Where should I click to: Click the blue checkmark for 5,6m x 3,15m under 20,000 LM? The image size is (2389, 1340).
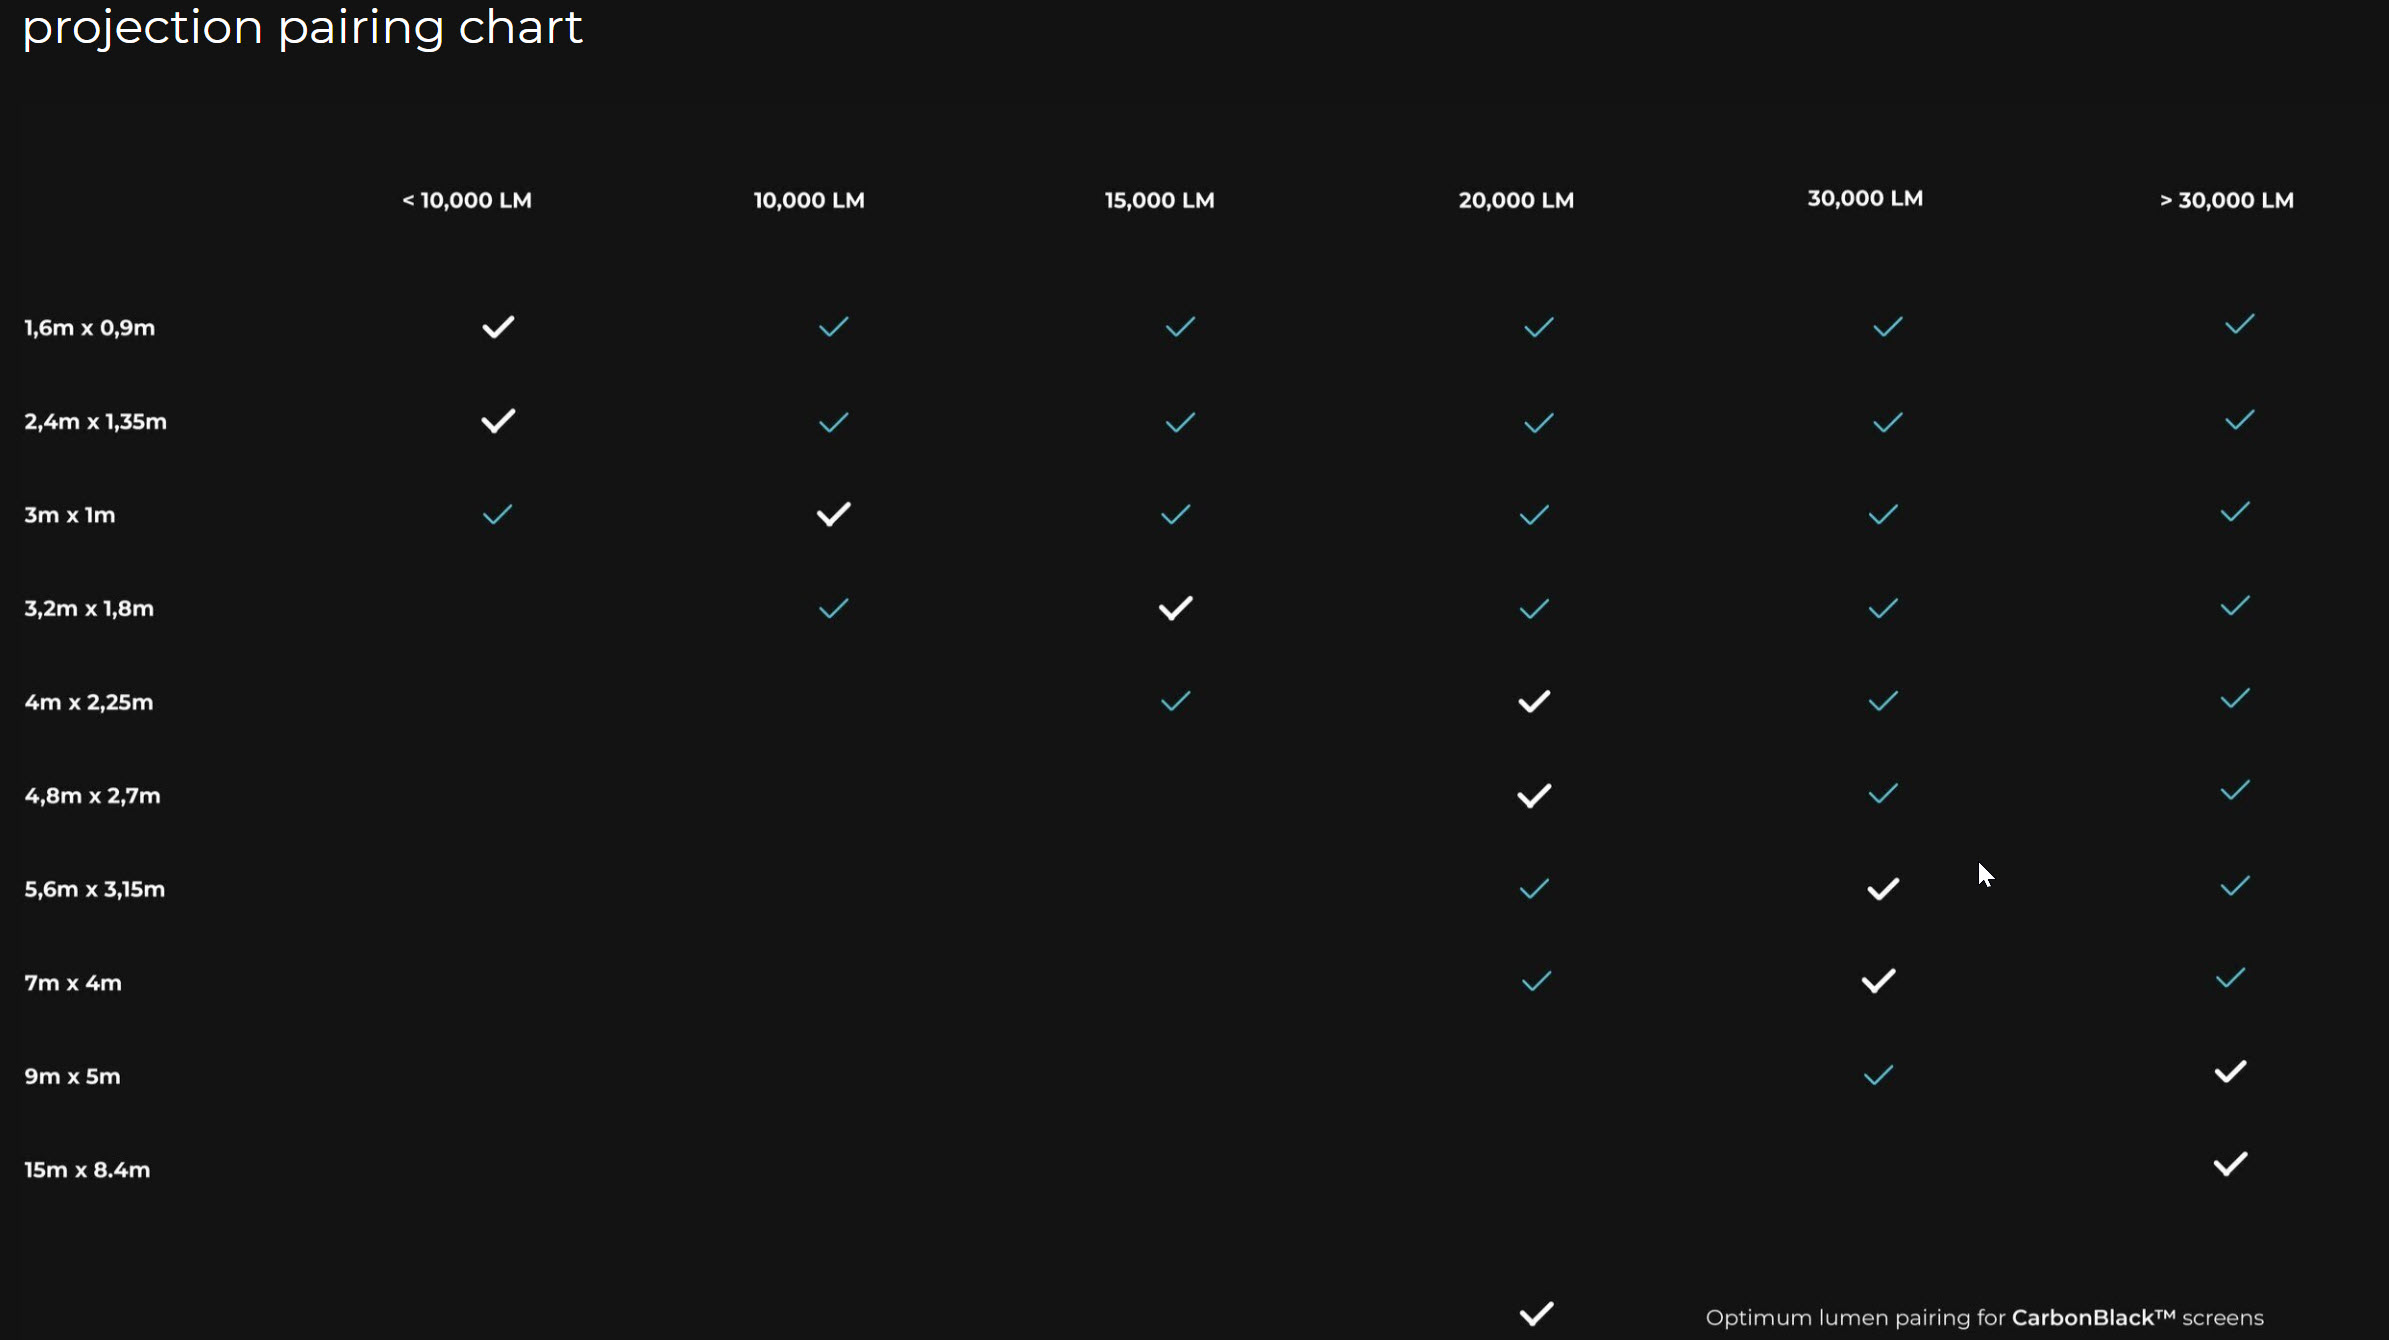tap(1534, 888)
